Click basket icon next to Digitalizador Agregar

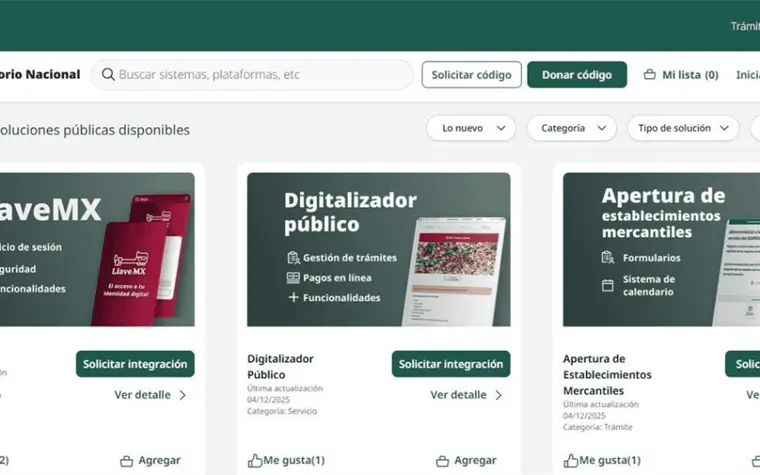442,461
